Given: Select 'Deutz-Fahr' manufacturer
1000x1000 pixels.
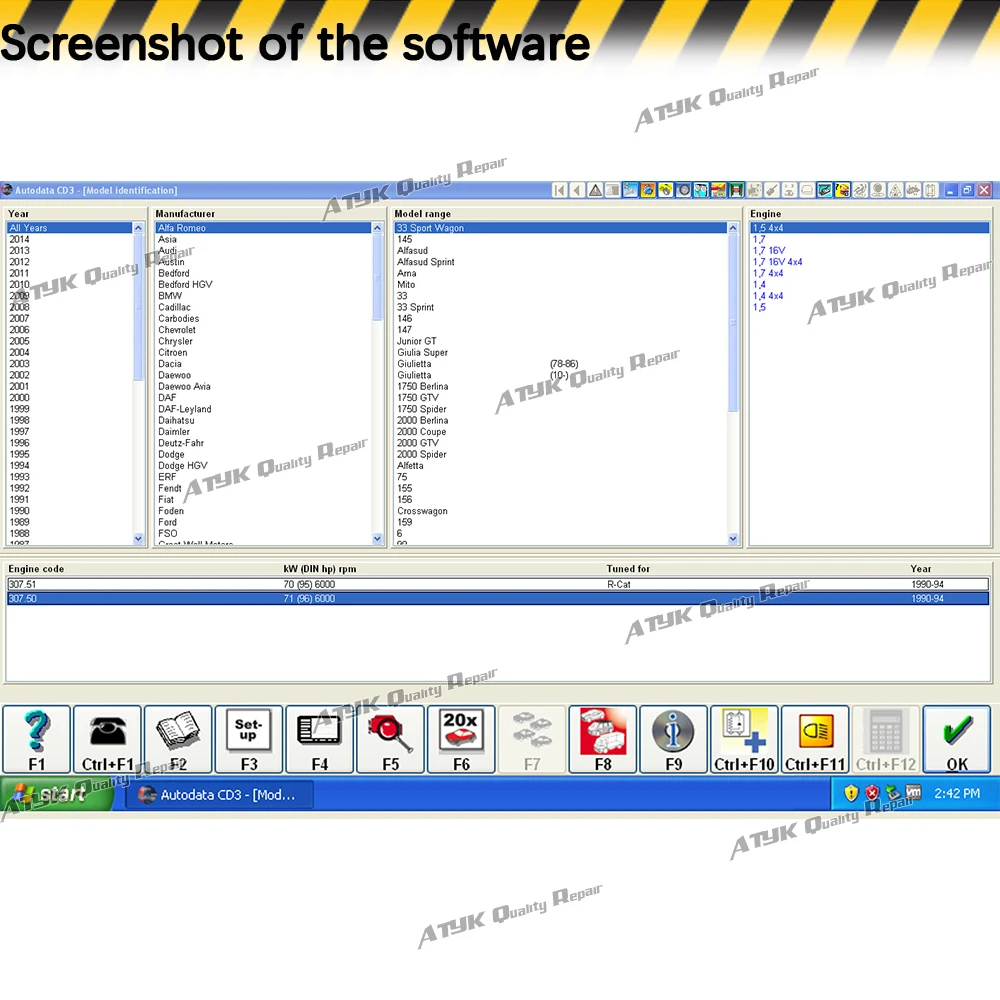Looking at the screenshot, I should point(263,443).
